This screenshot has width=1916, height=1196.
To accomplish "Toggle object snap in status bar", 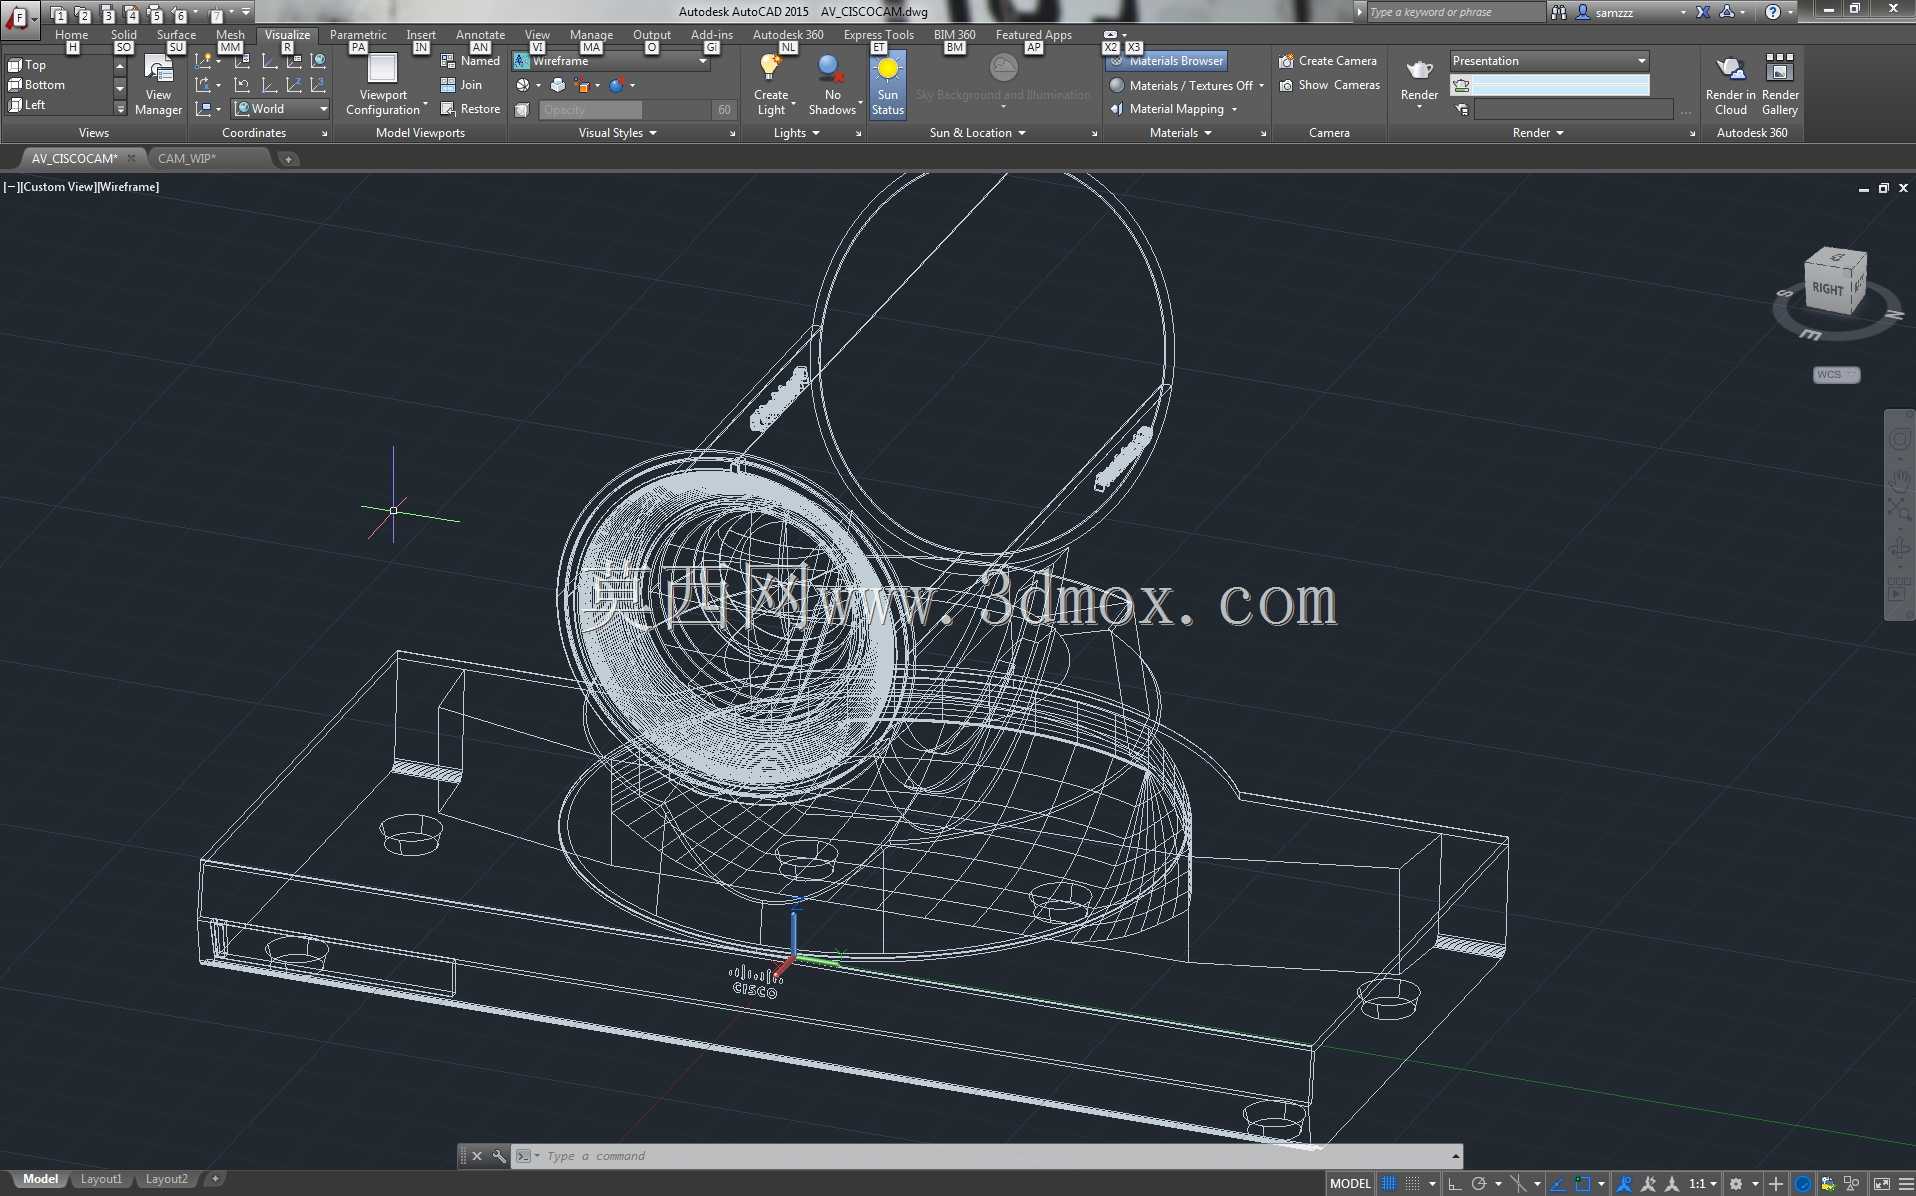I will coord(1583,1184).
